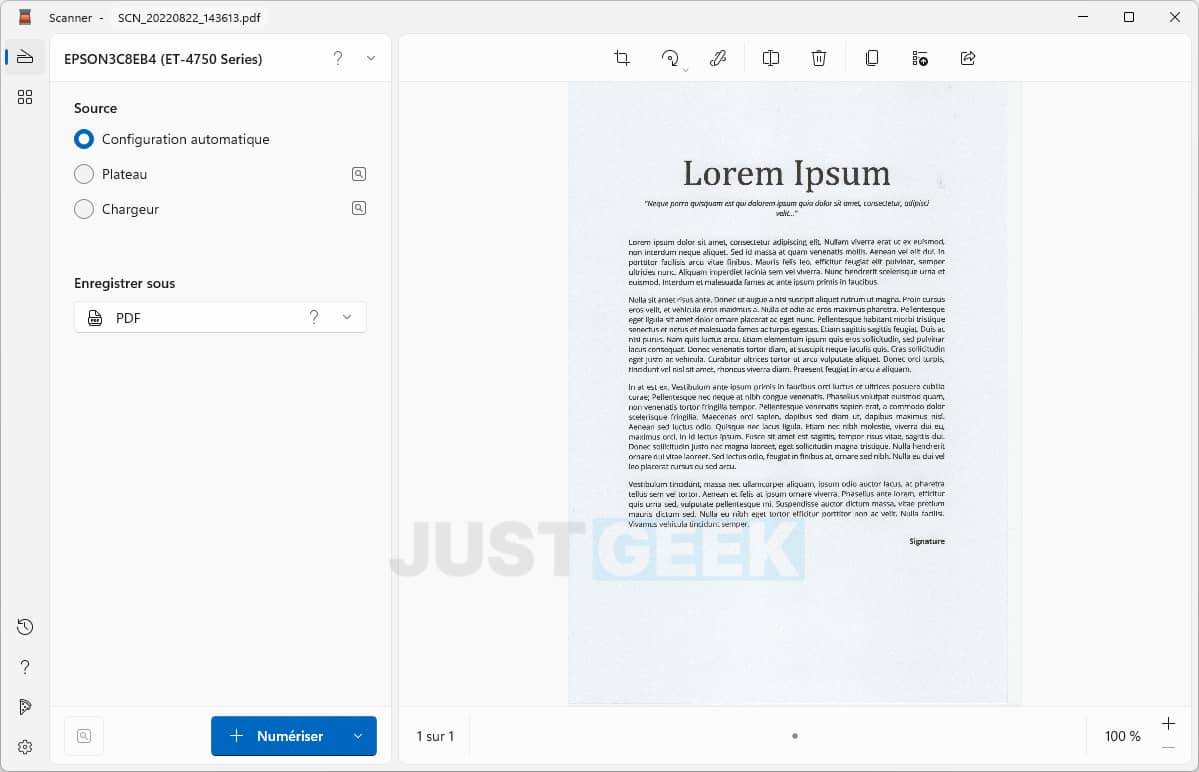Click the Scanner app icon in title bar

pos(25,17)
